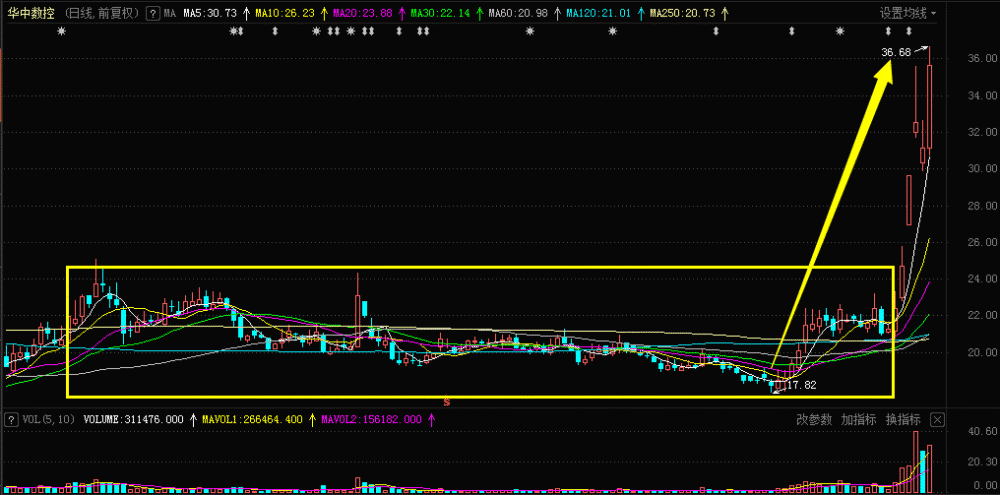The image size is (1000, 495).
Task: Click the 36.00 price axis label
Action: pos(982,58)
